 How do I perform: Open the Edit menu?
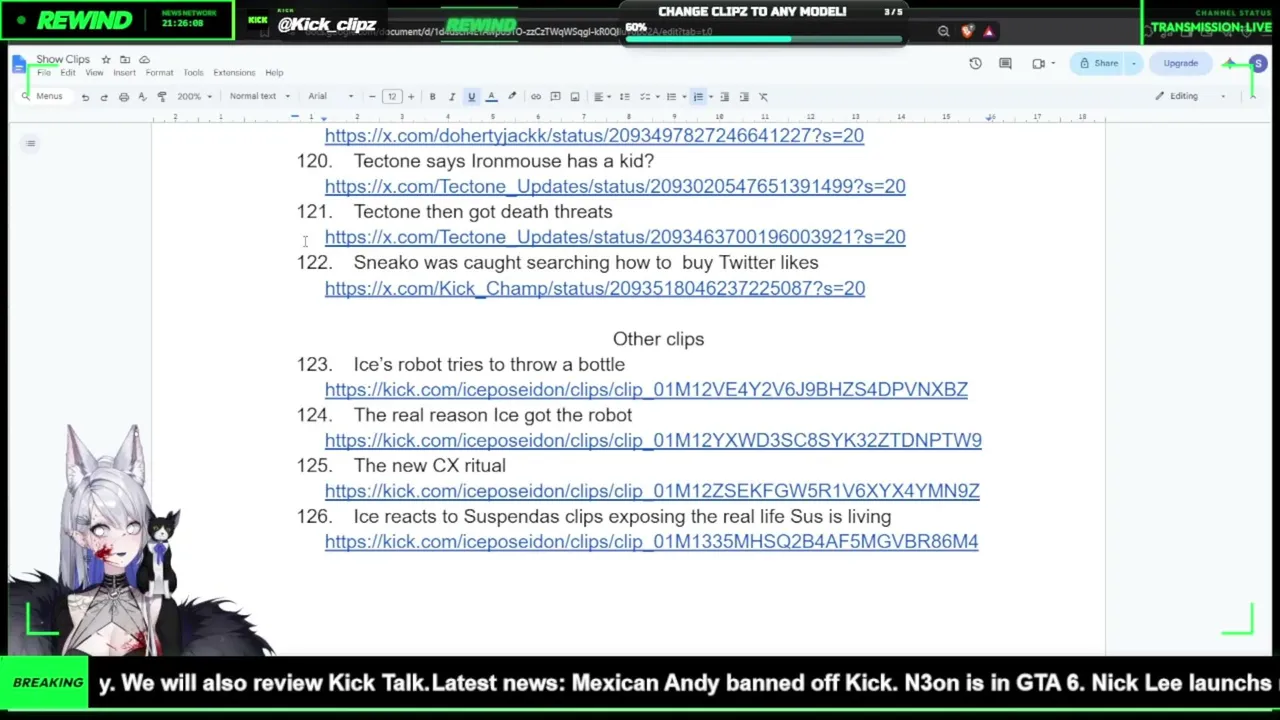[67, 73]
